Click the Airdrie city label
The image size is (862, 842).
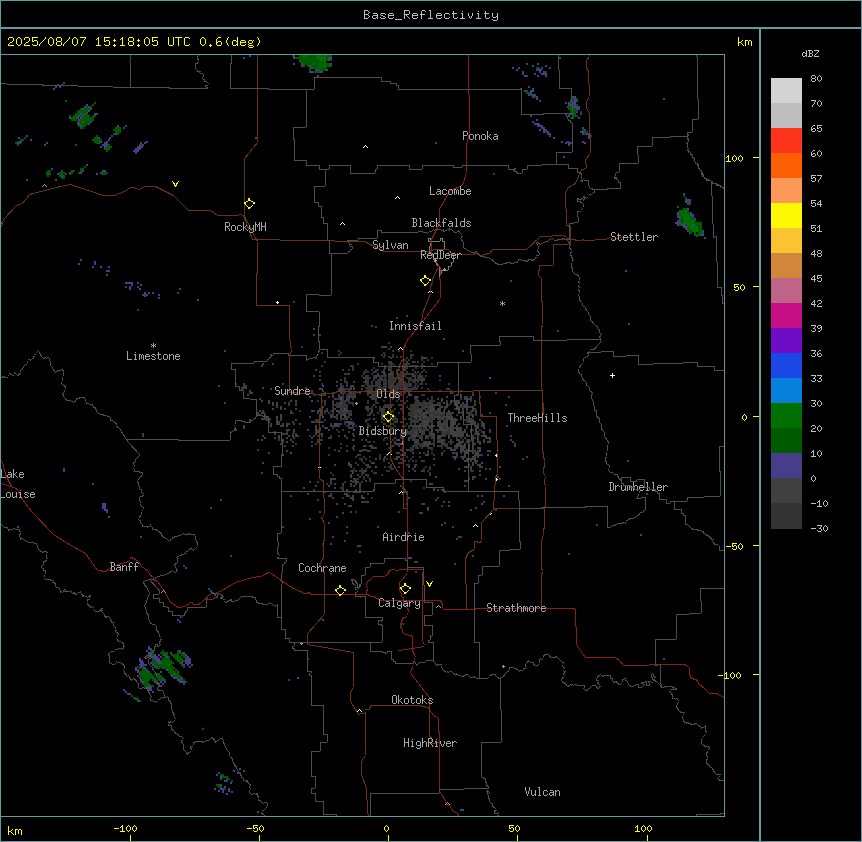coord(403,537)
